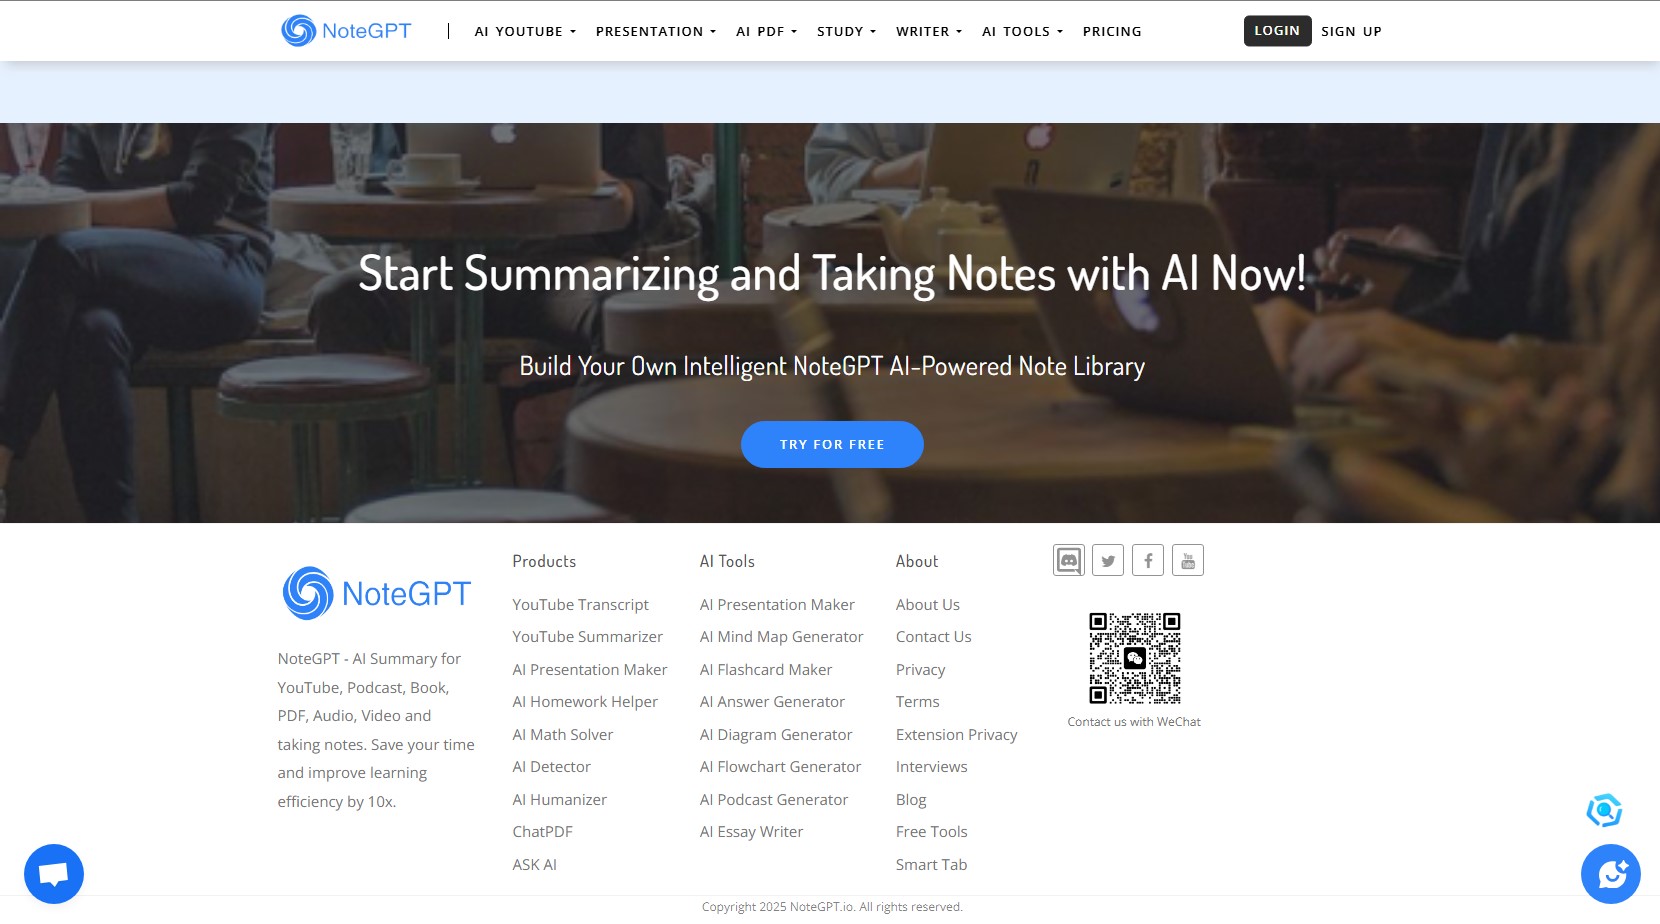This screenshot has height=924, width=1660.
Task: Open the Twitter social icon
Action: point(1108,560)
